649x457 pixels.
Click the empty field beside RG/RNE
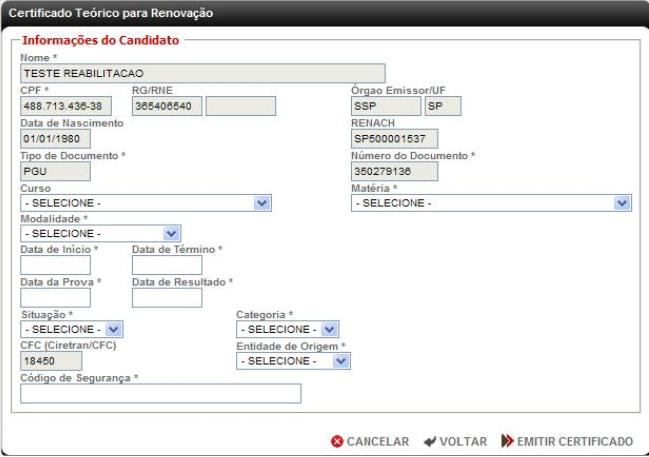point(241,106)
